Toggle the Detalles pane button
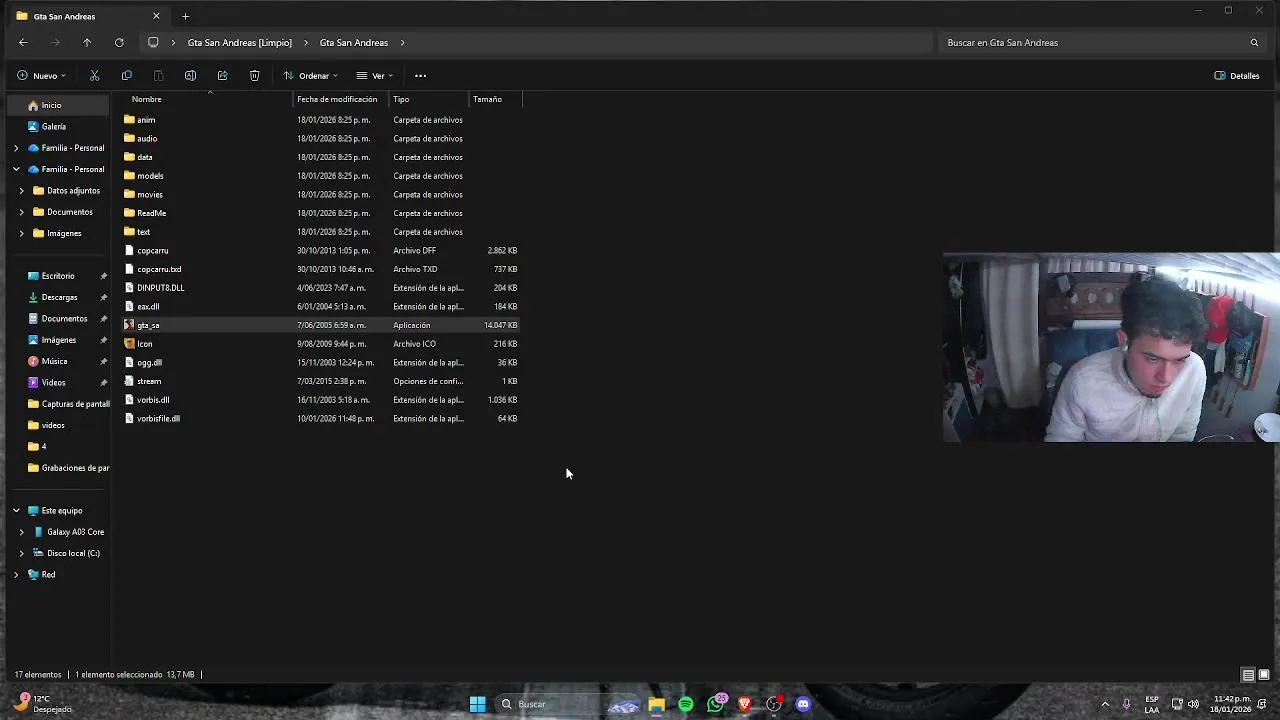The height and width of the screenshot is (720, 1280). coord(1236,76)
